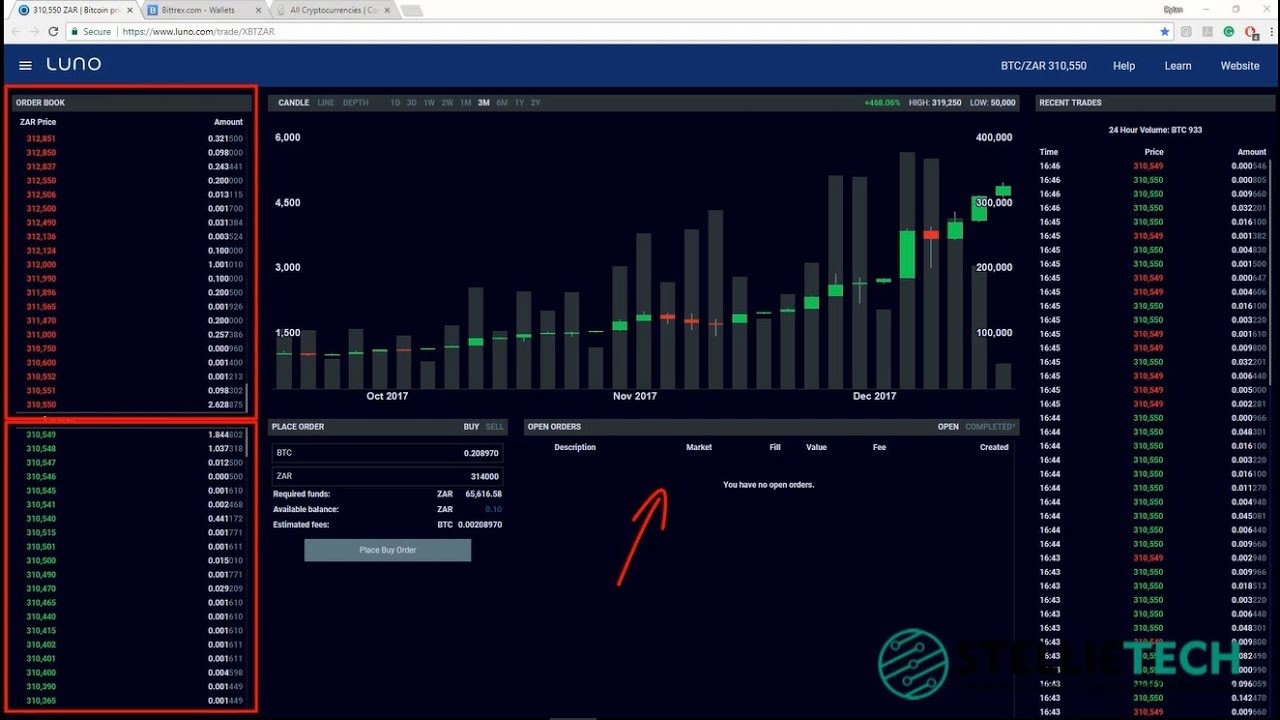Set chart range to 3D
This screenshot has width=1280, height=720.
click(411, 103)
